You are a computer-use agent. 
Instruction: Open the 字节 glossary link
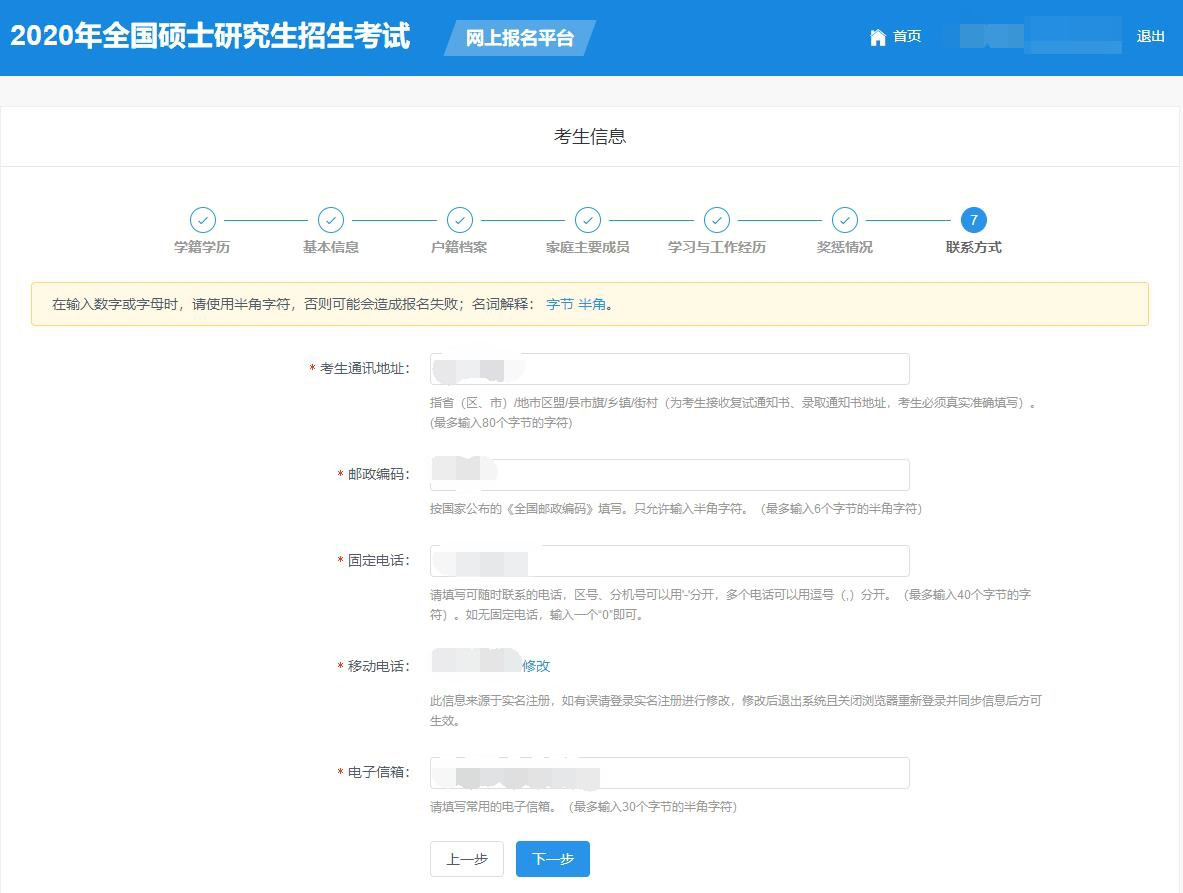pos(560,304)
